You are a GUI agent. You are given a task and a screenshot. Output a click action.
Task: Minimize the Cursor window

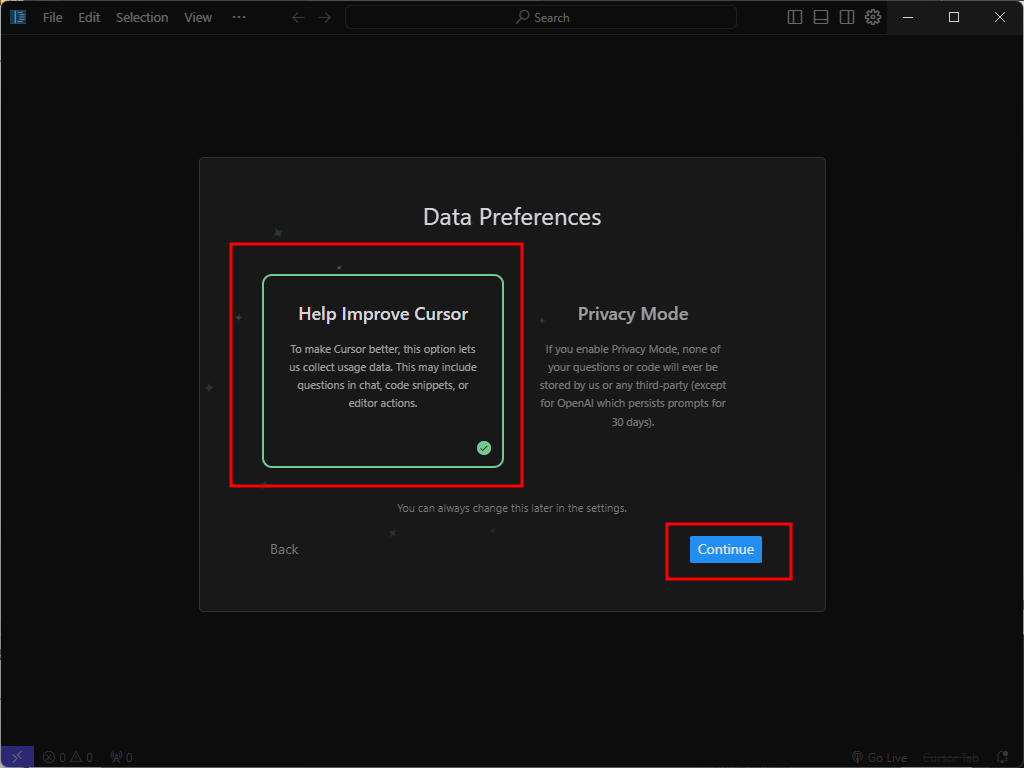tap(908, 18)
